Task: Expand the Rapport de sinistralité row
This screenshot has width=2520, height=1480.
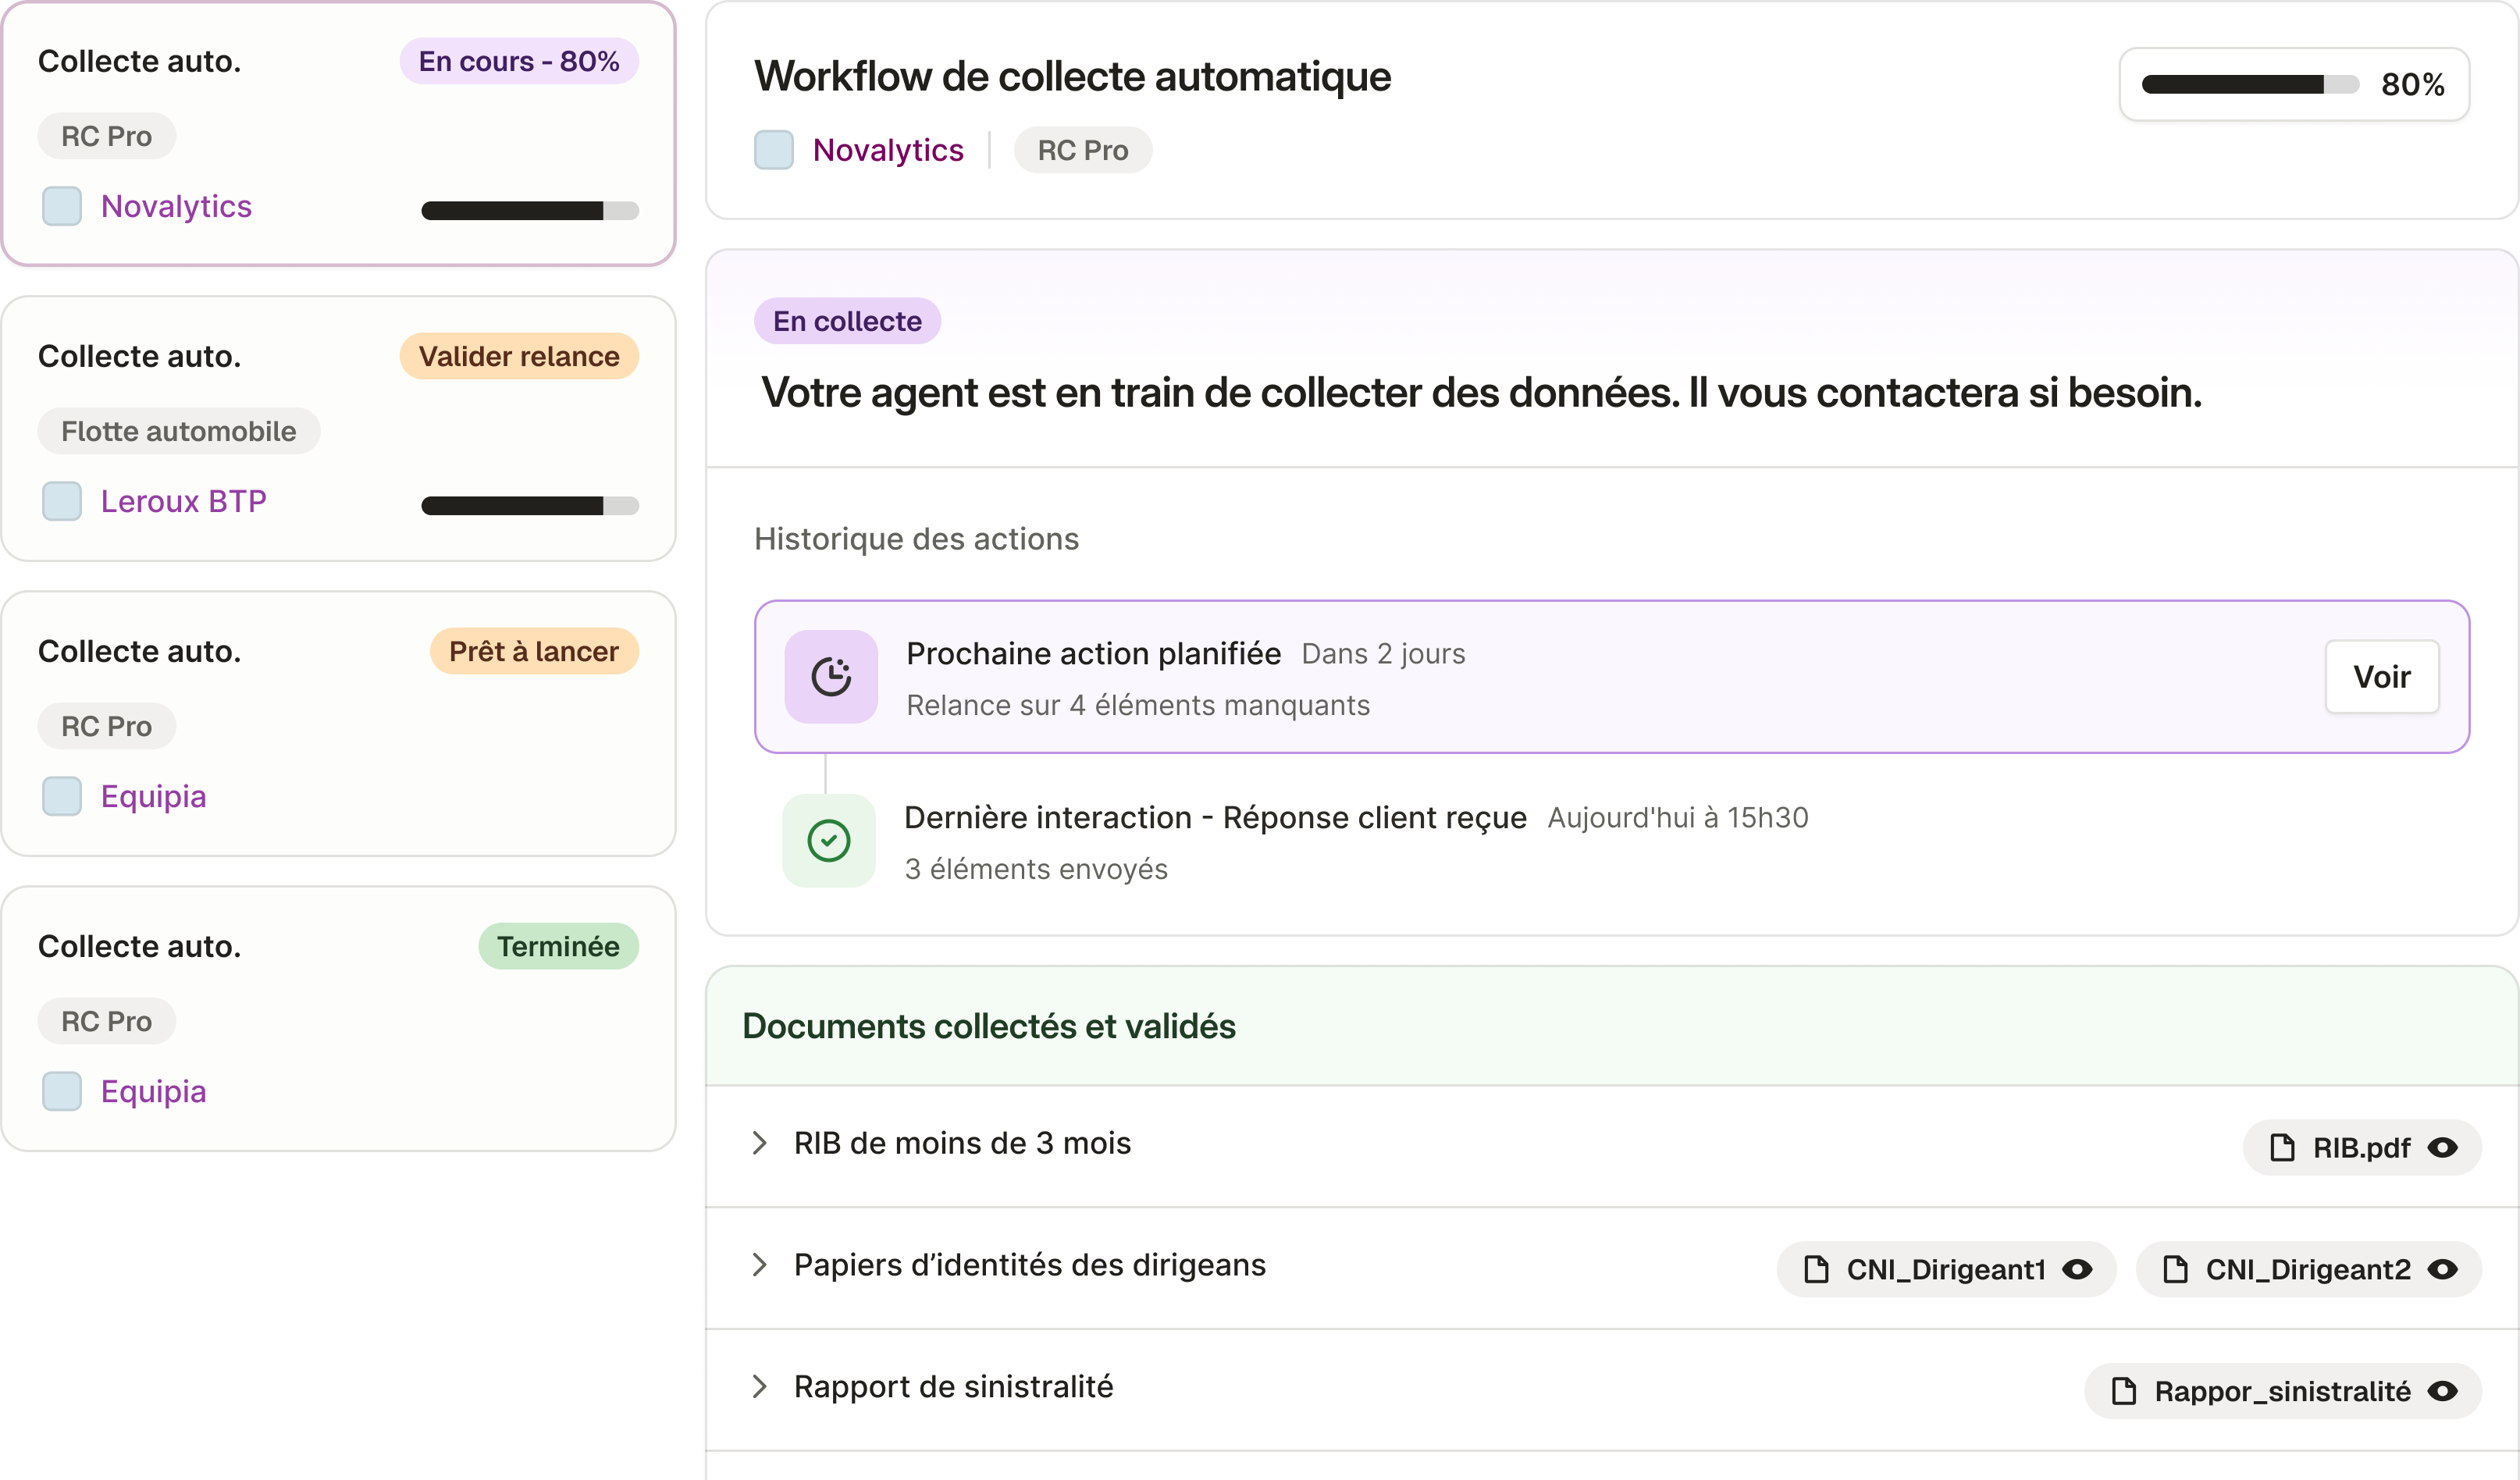Action: [x=760, y=1387]
